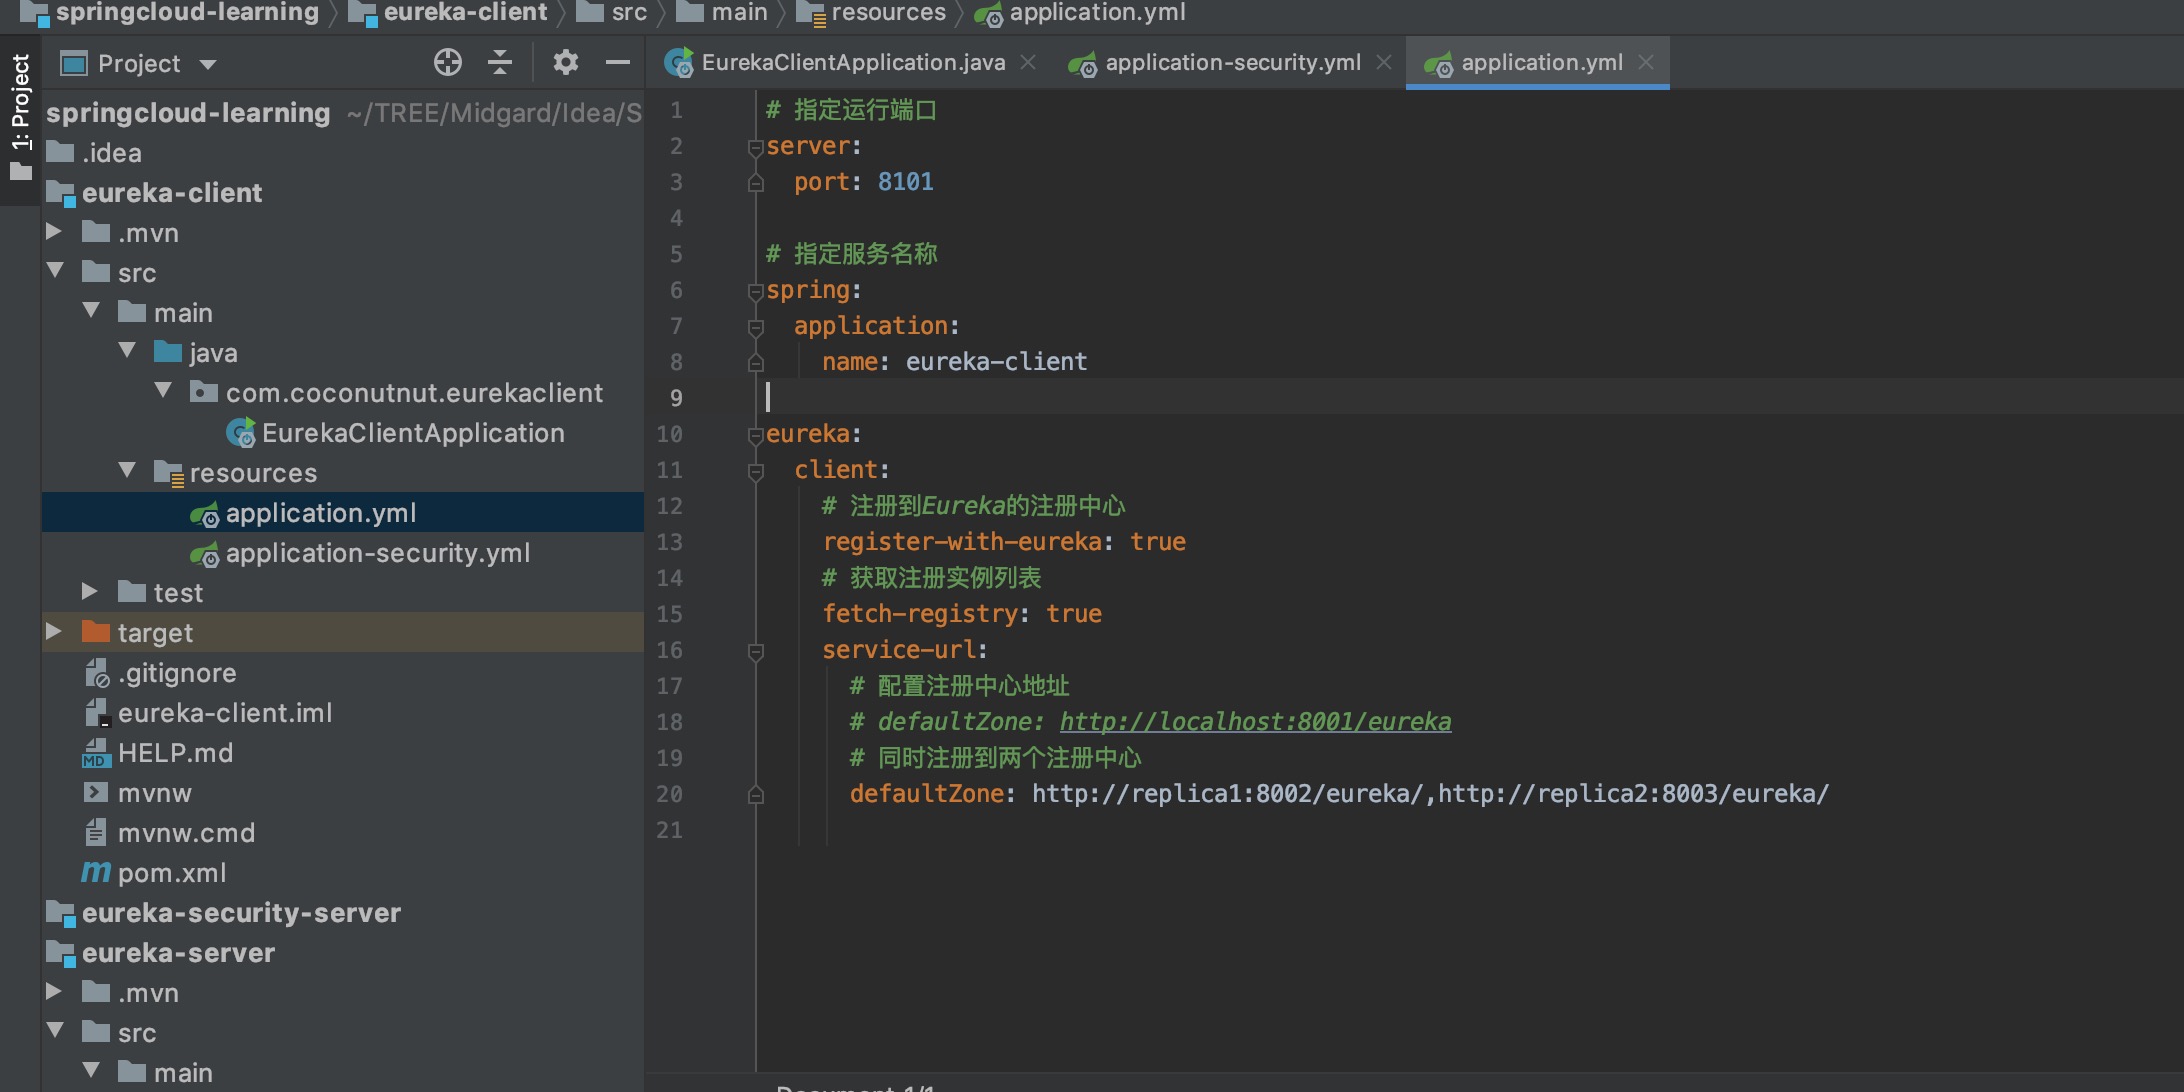Close the application.yml editor tab

point(1646,63)
